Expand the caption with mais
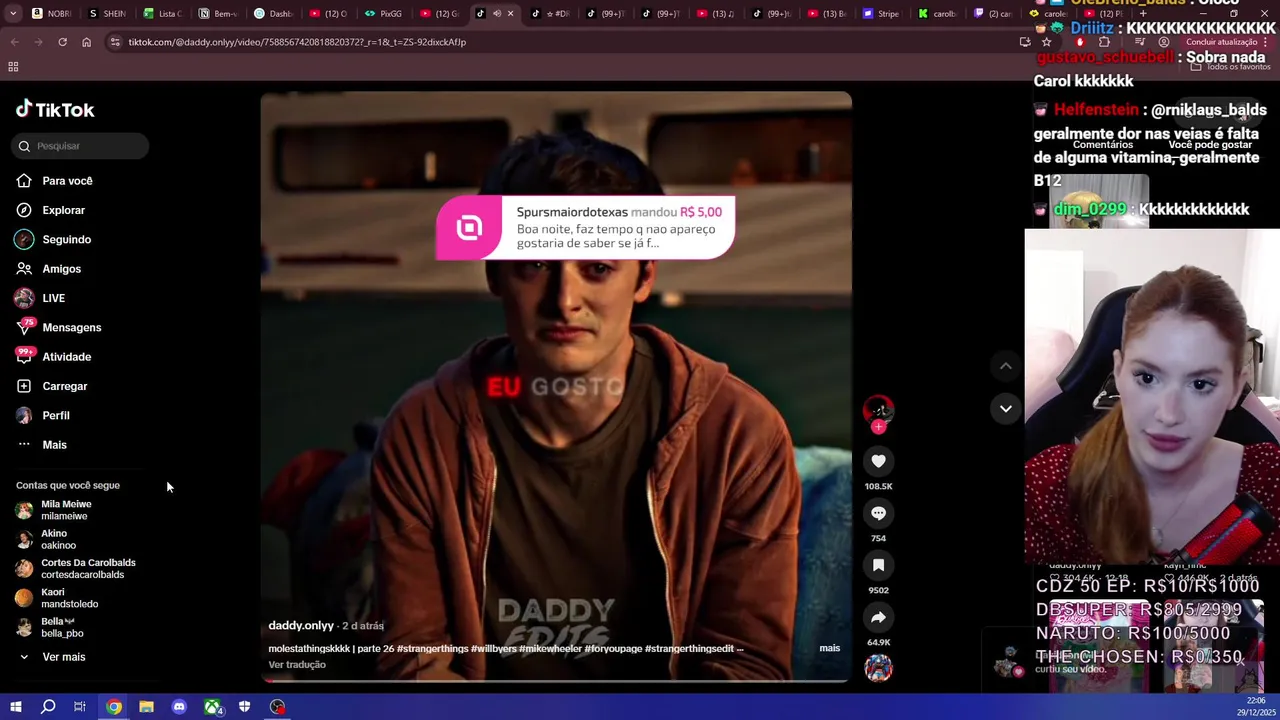Screen dimensions: 1280x720 point(830,648)
